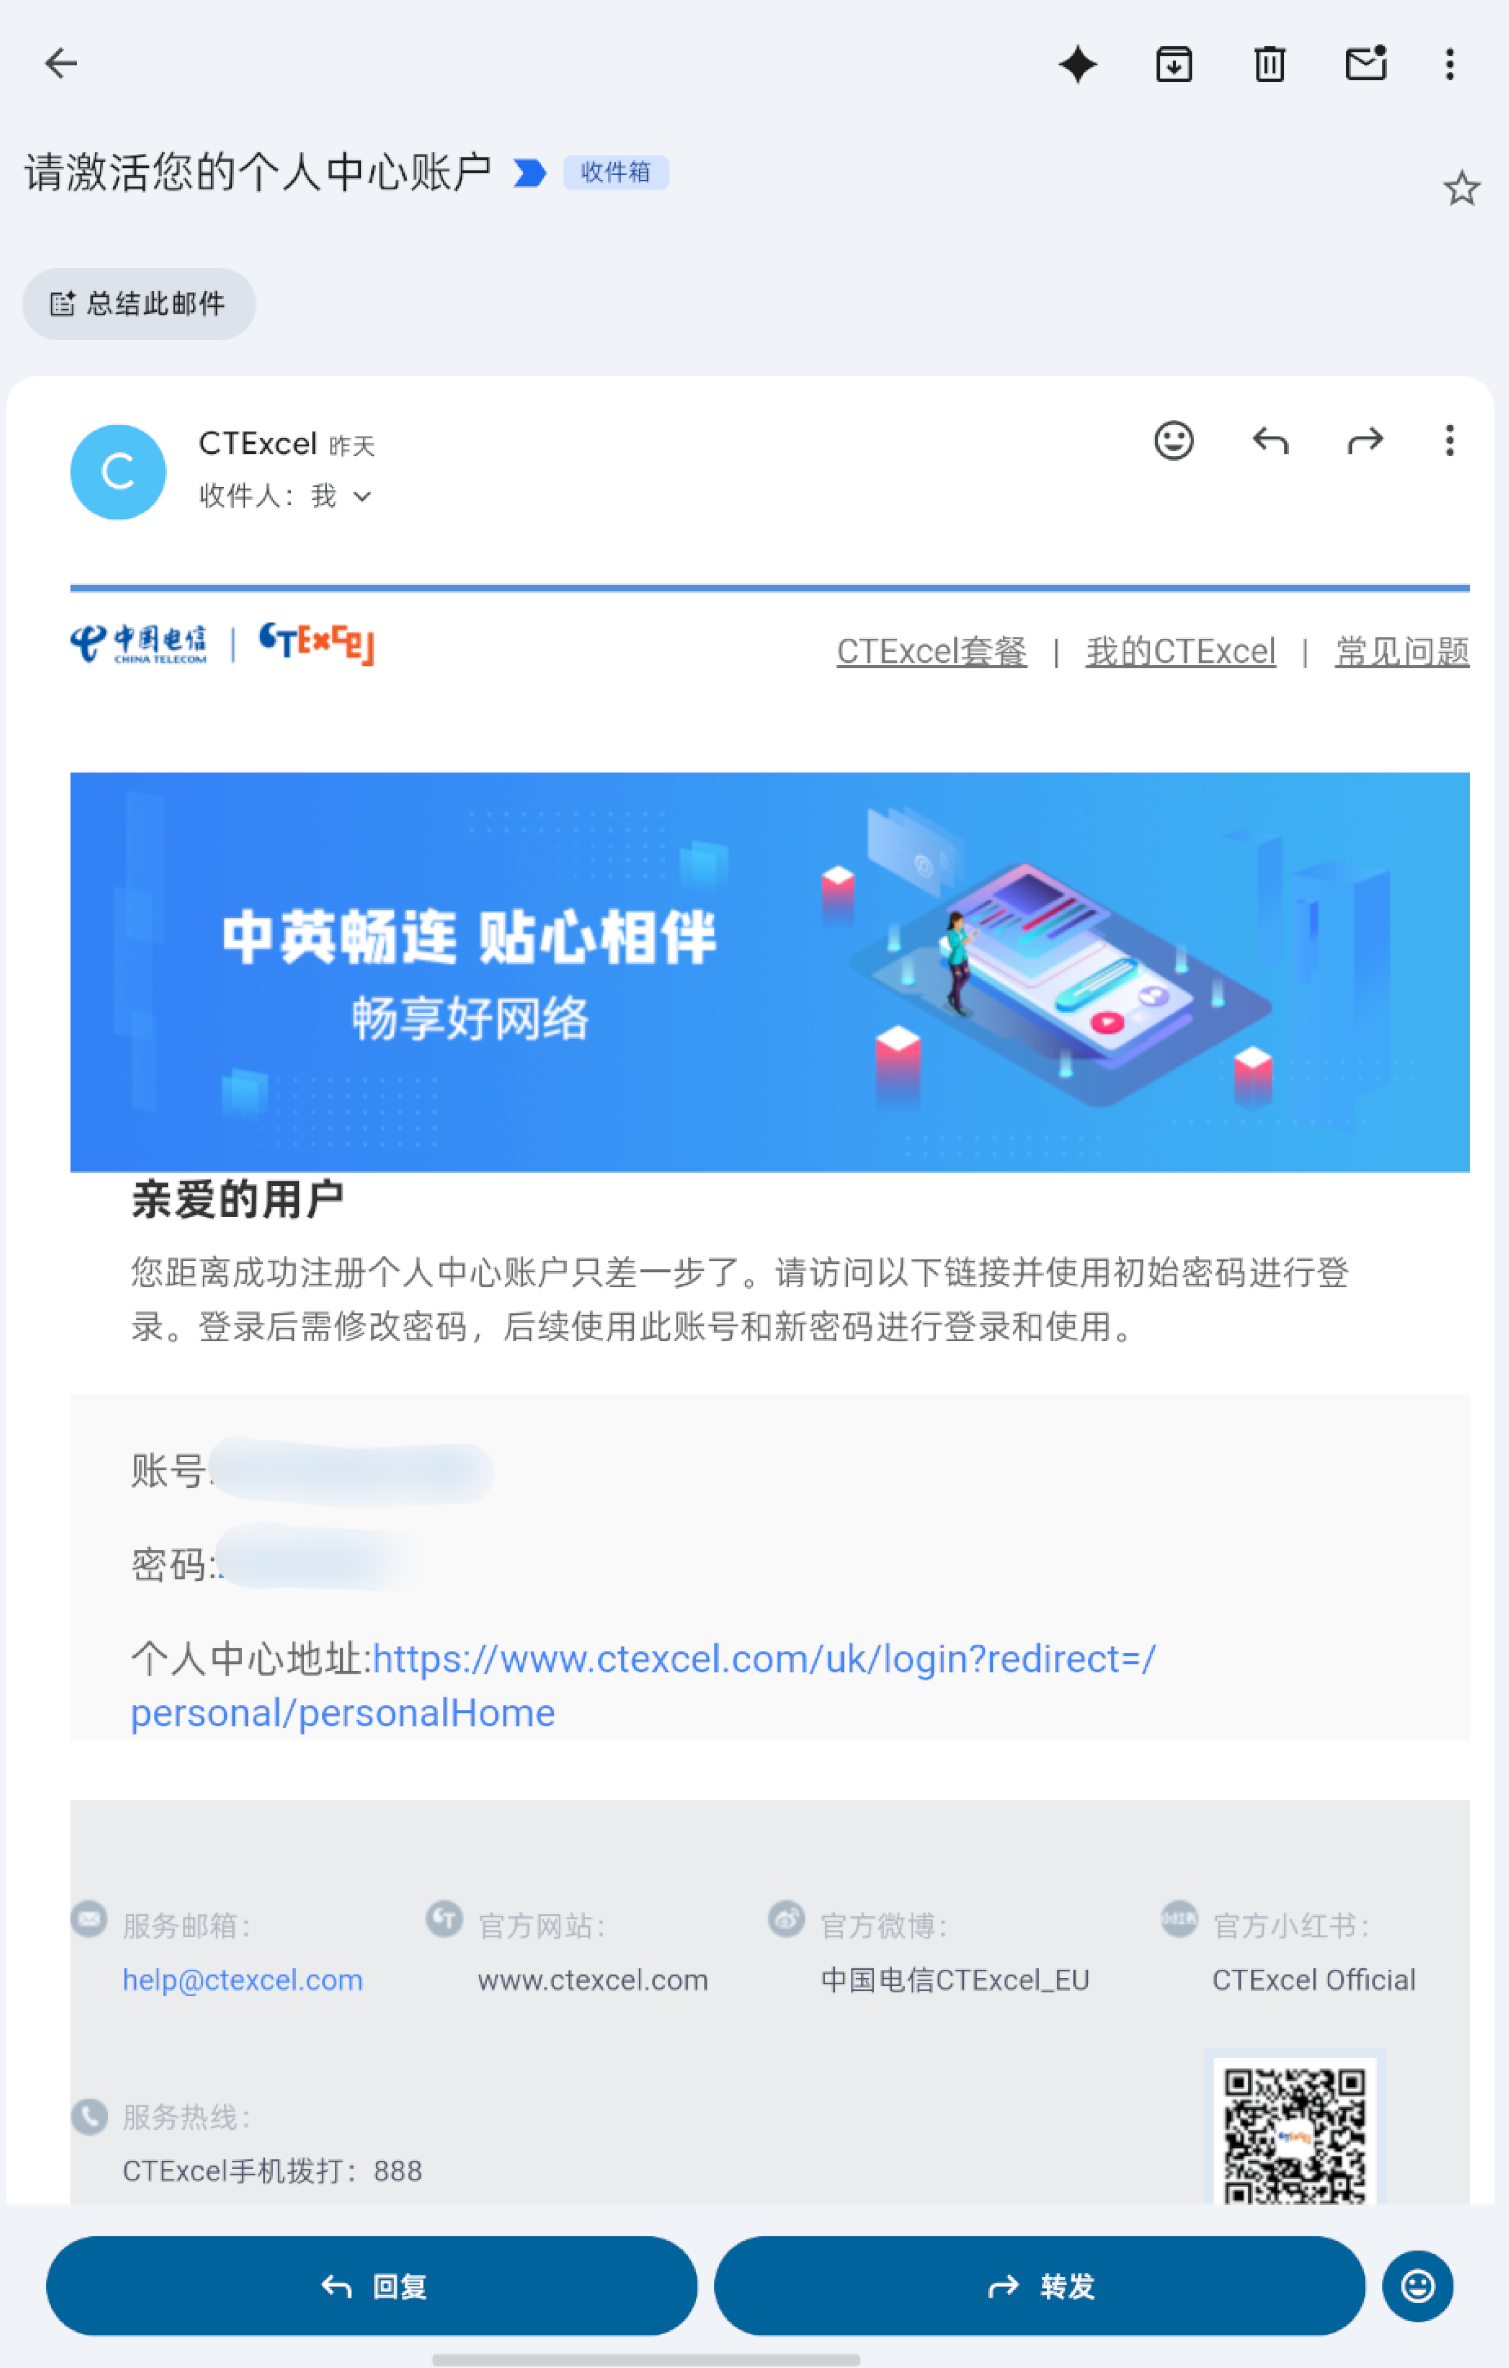1509x2368 pixels.
Task: Mark the email as unread
Action: tap(1365, 64)
